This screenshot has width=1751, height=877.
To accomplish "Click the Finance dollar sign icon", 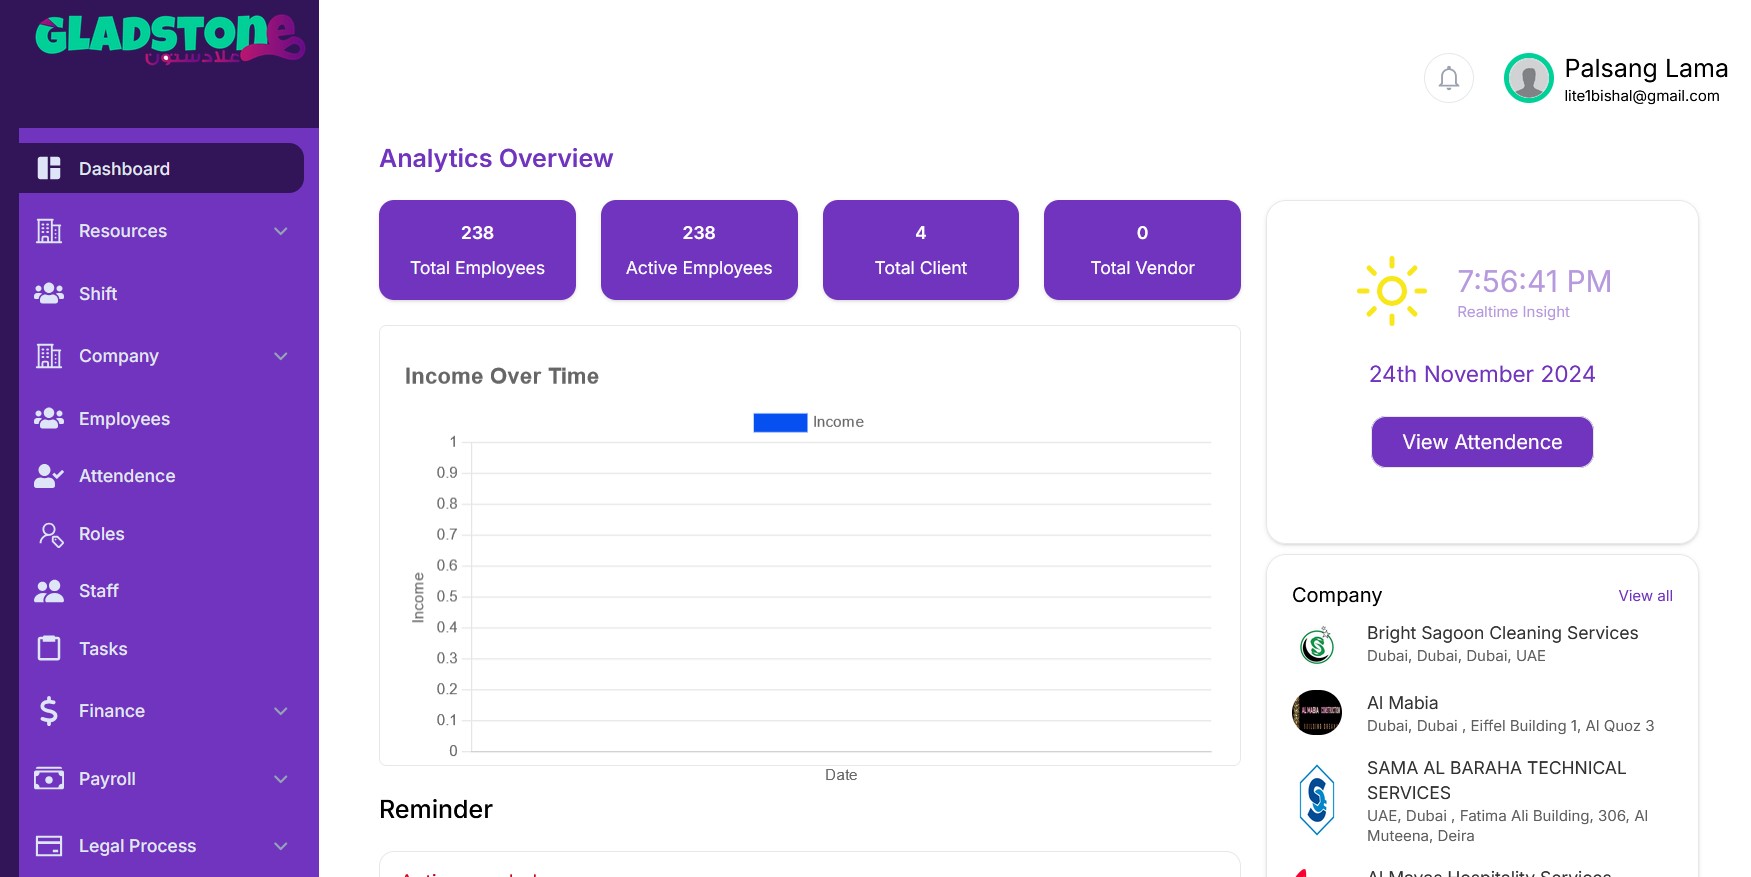I will (48, 711).
